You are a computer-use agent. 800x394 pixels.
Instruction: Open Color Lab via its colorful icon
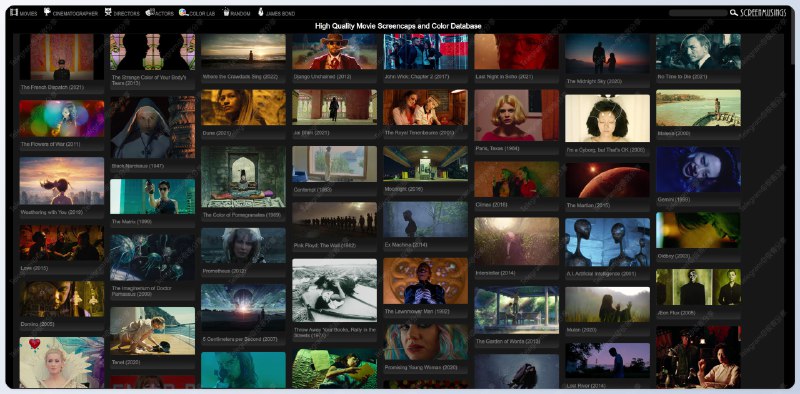tap(183, 12)
